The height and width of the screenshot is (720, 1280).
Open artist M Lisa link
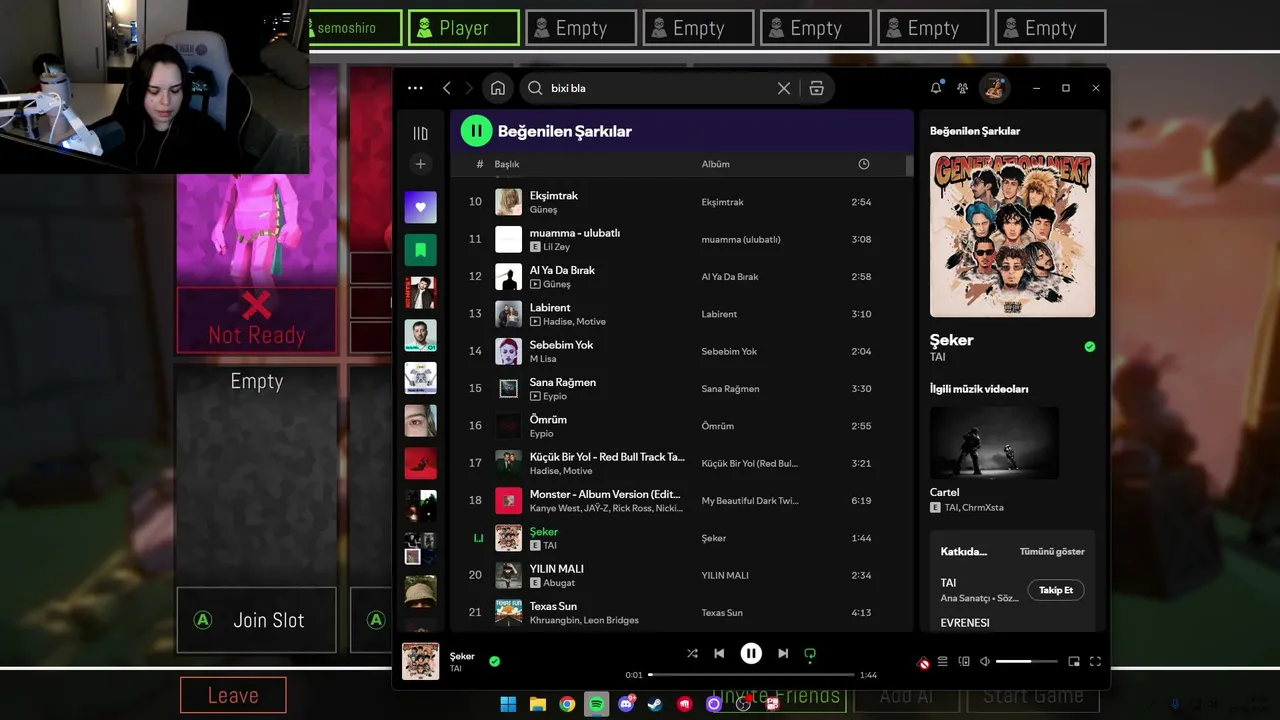pos(543,359)
